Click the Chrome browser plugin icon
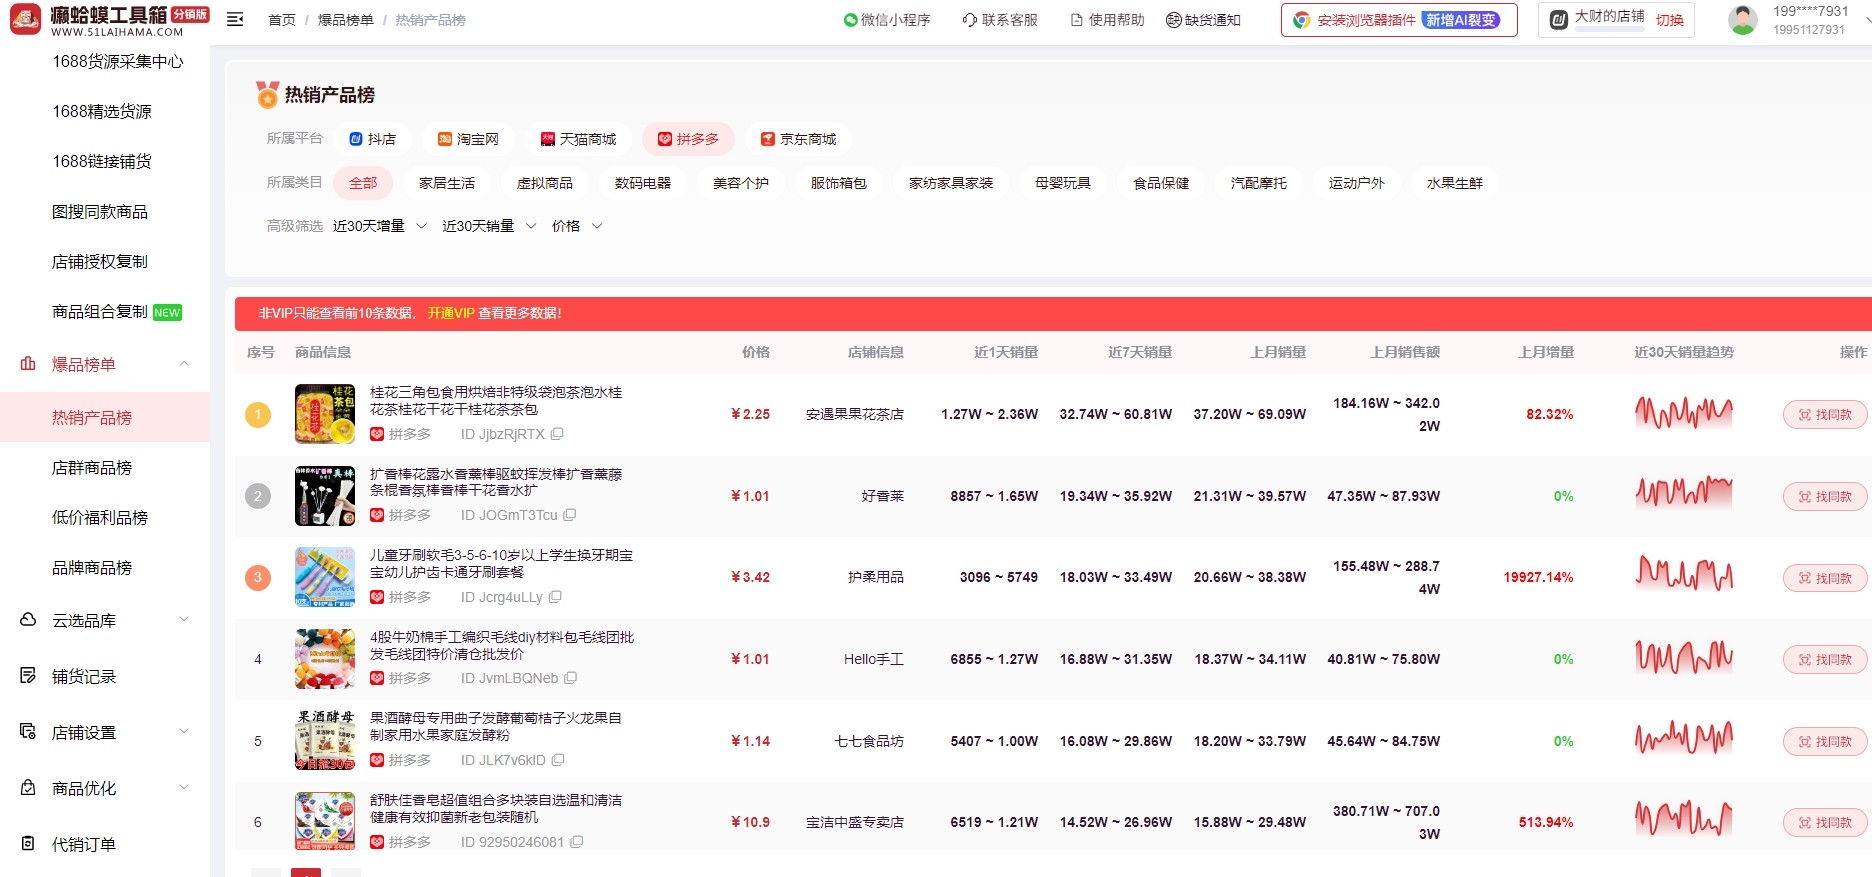 [1301, 20]
